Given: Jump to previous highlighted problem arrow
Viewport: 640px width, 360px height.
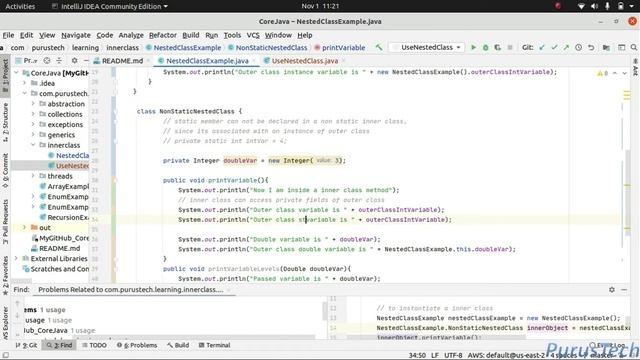Looking at the screenshot, I should [x=615, y=73].
